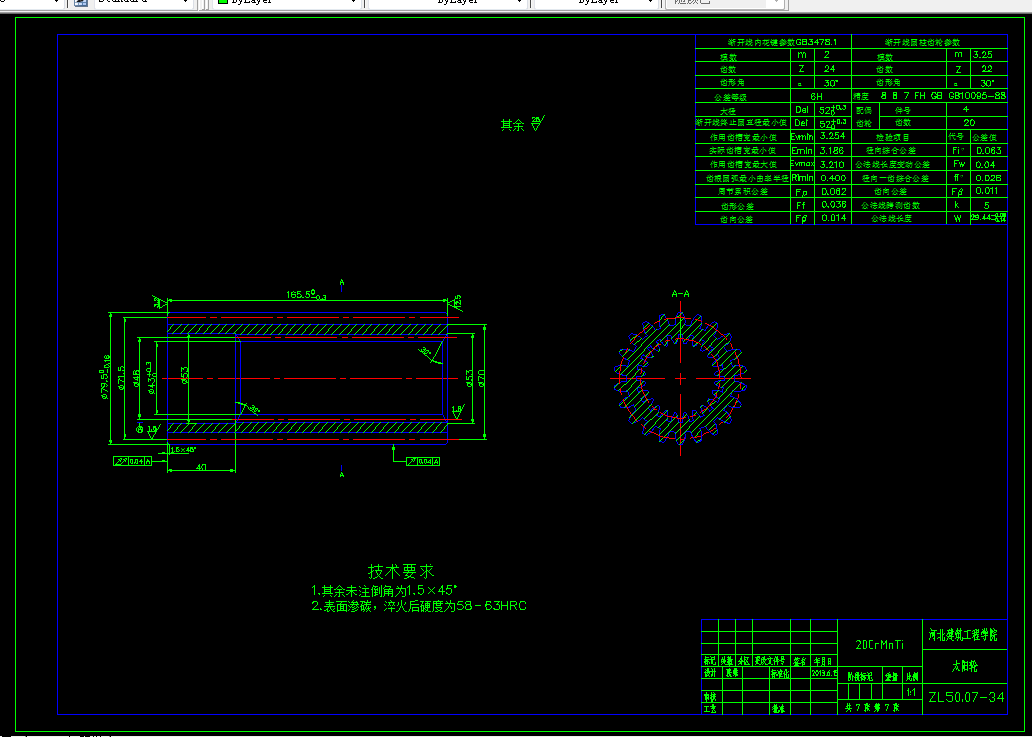
Task: Select requirement line 1 about 1.5×45° chamfers
Action: 384,590
